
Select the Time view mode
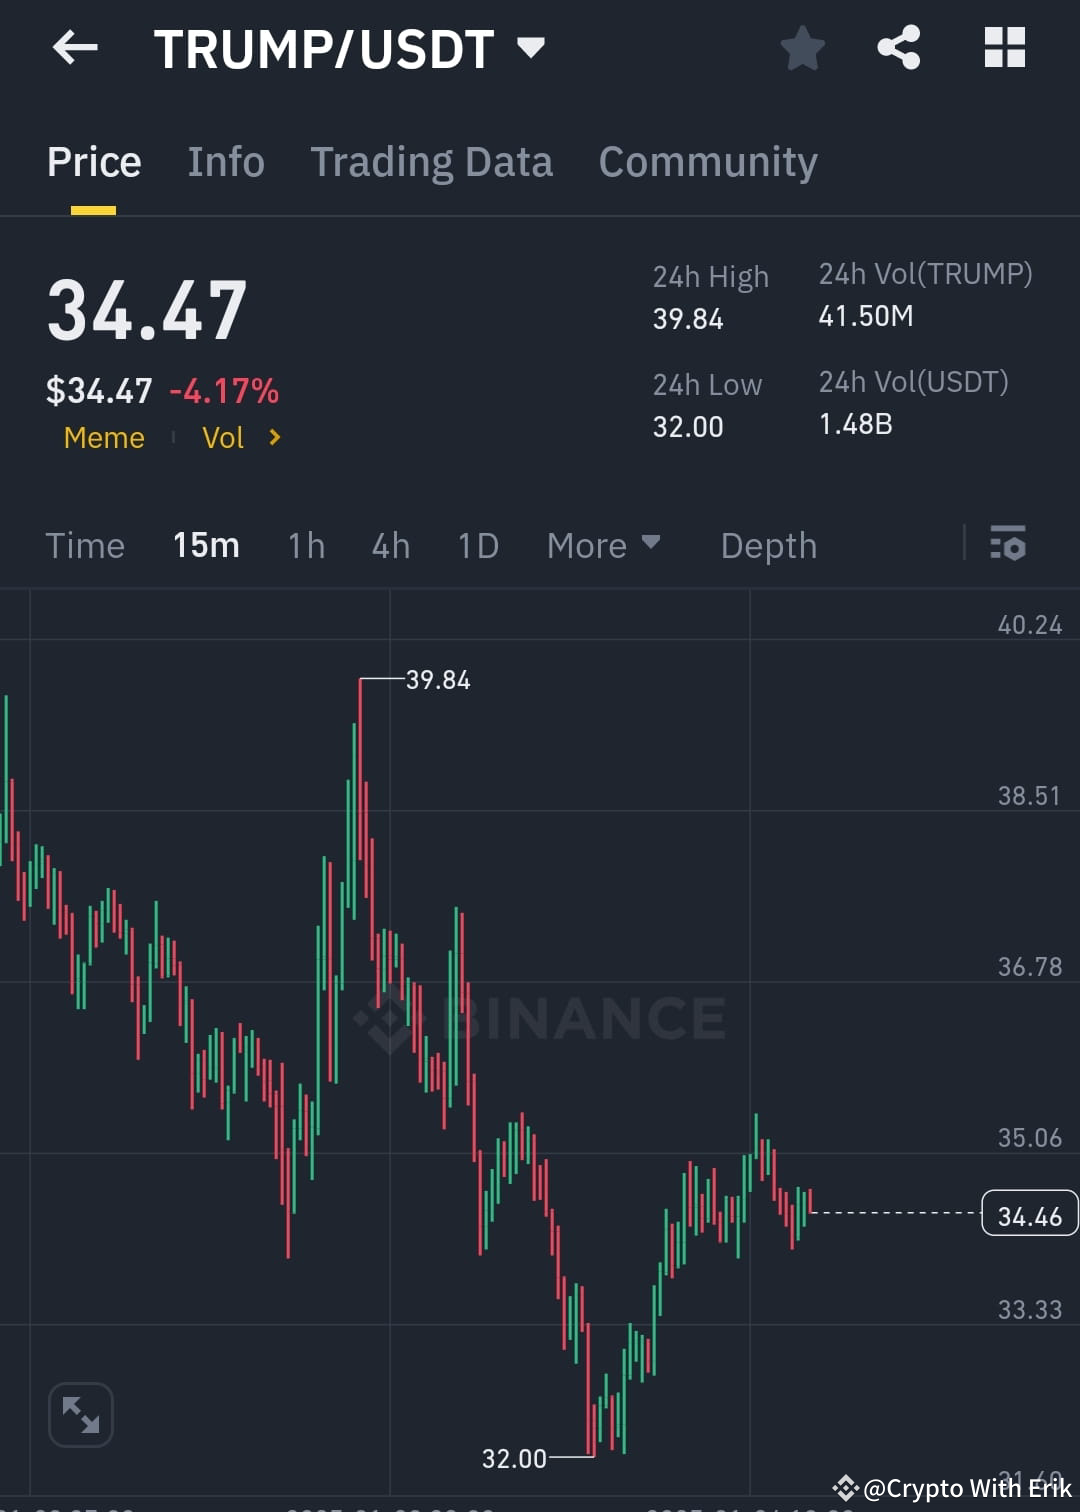pos(85,545)
